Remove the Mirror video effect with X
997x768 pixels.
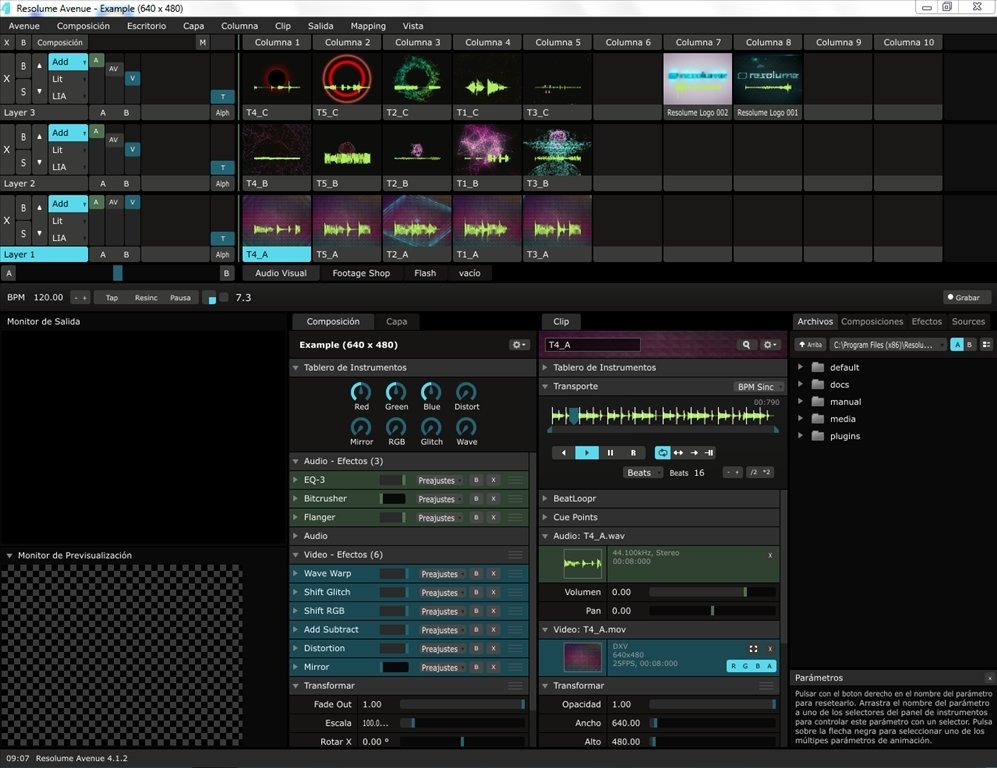pos(493,668)
